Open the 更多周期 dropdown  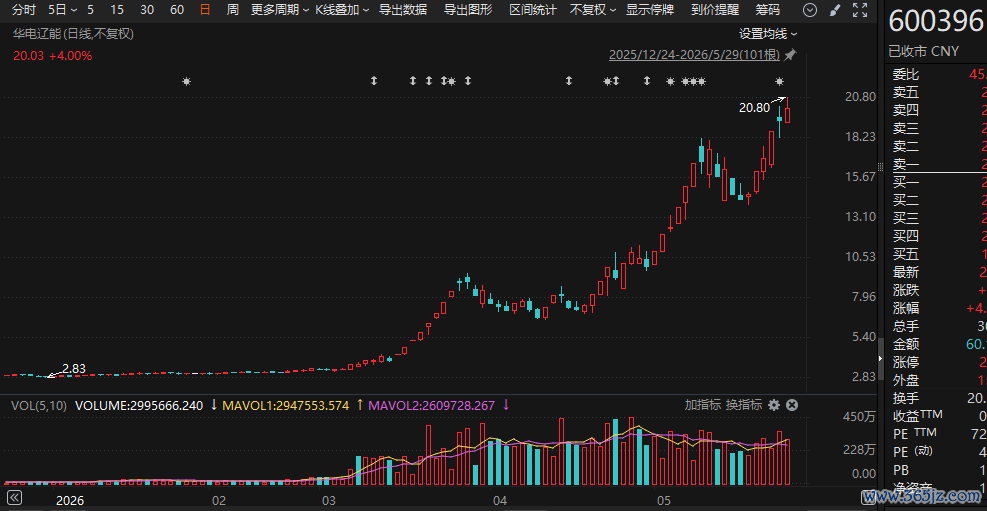[x=280, y=9]
